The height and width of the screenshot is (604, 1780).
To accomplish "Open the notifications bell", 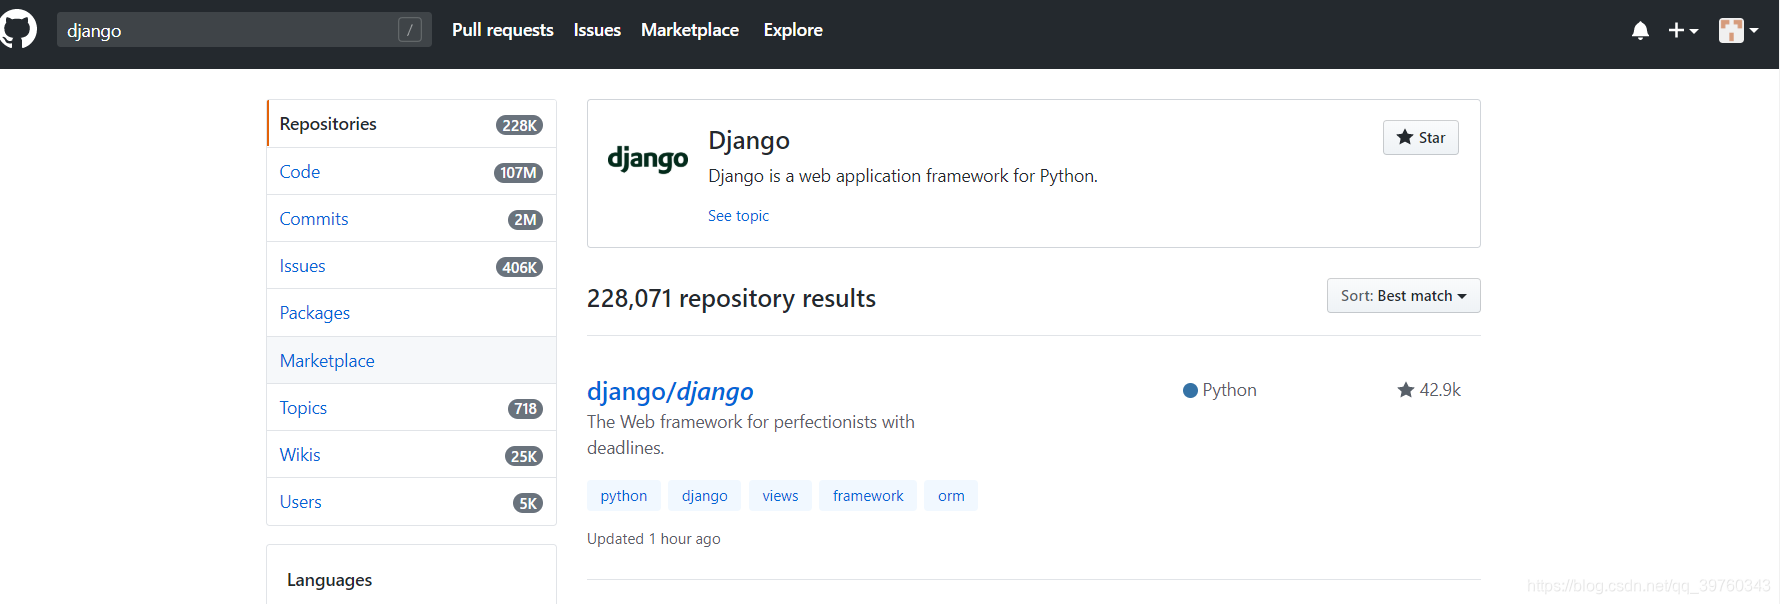I will pos(1640,31).
